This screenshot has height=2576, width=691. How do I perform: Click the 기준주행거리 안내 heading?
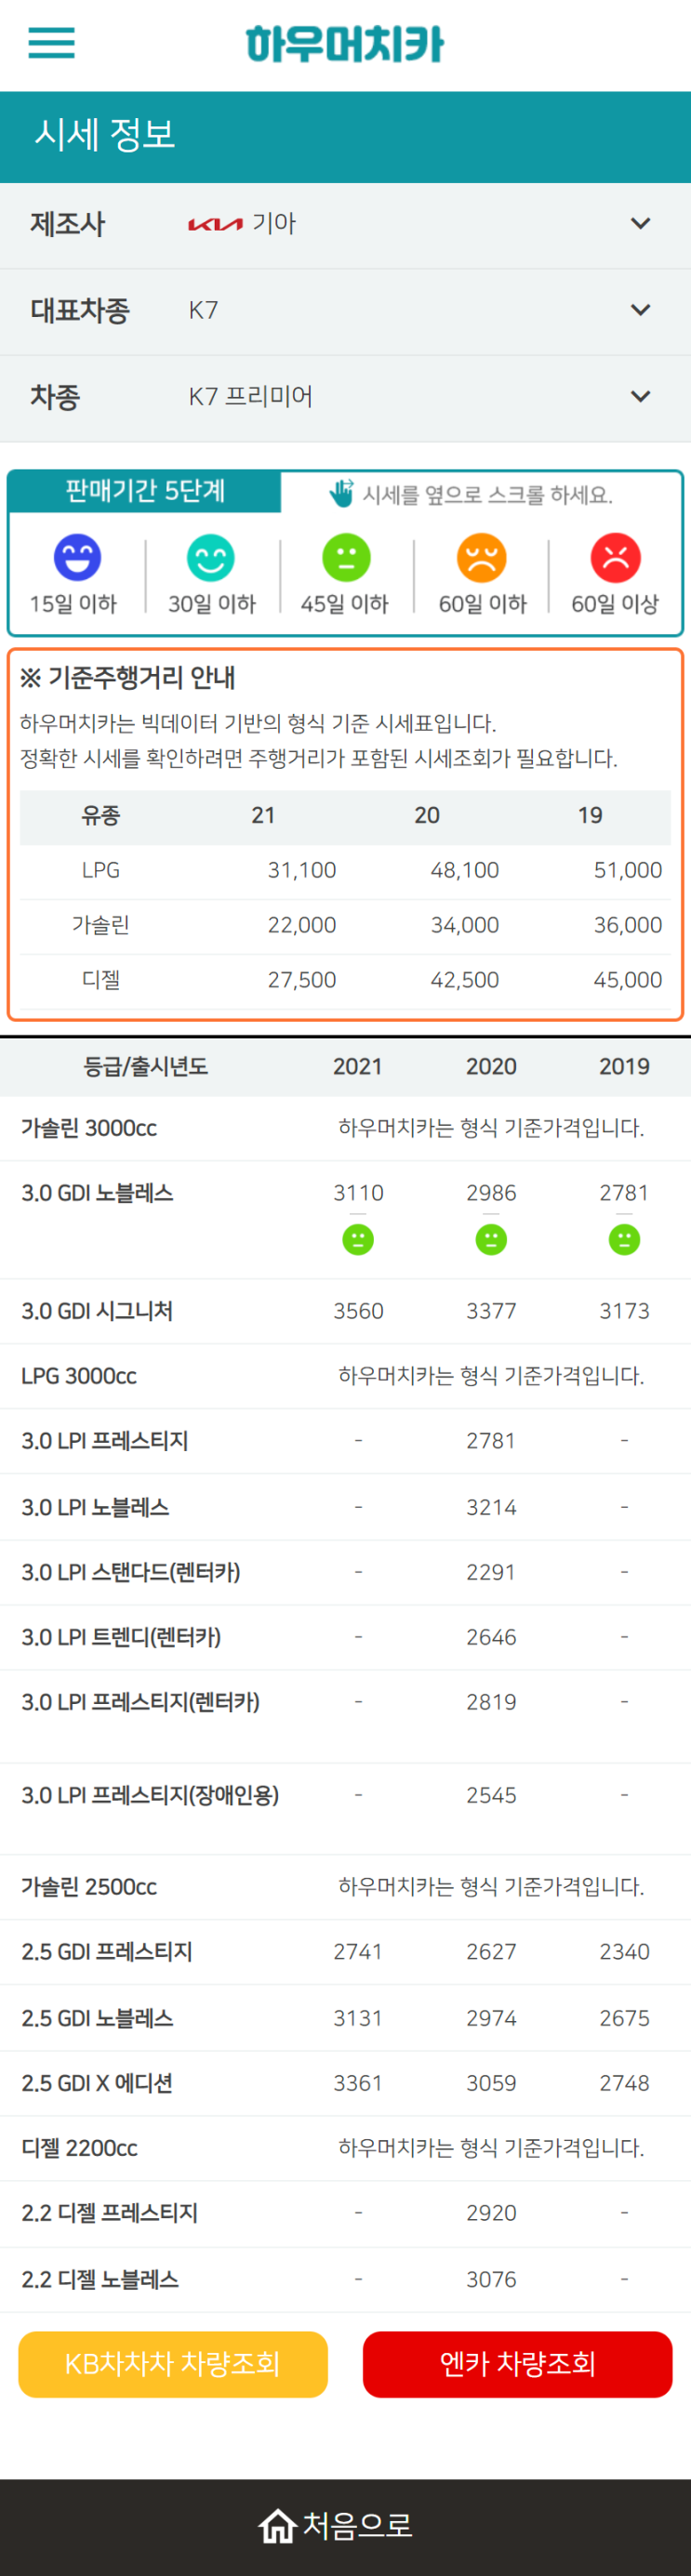pos(127,678)
